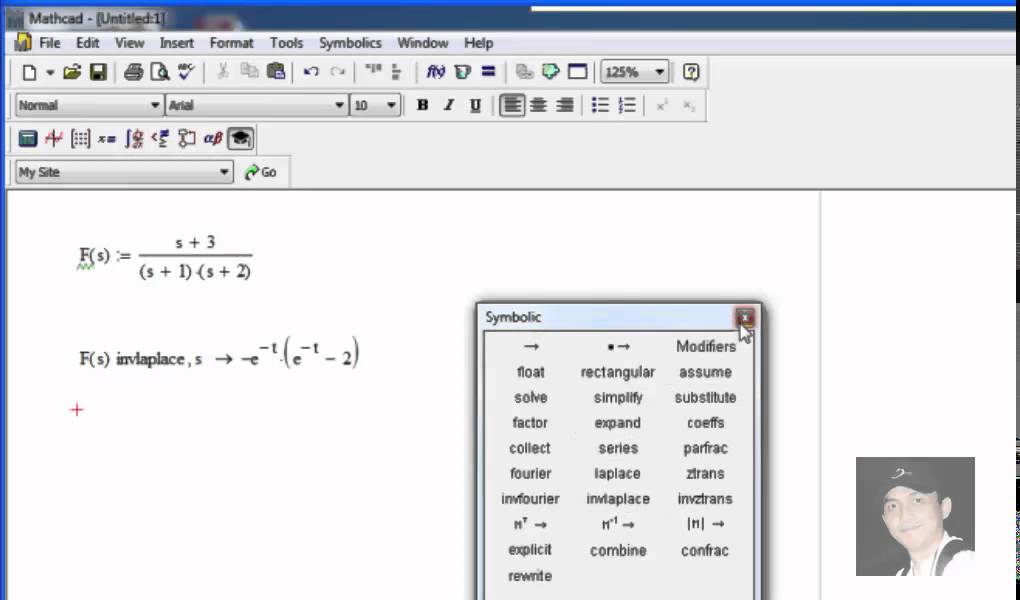Viewport: 1020px width, 600px height.
Task: Click the Print Preview icon
Action: click(159, 72)
